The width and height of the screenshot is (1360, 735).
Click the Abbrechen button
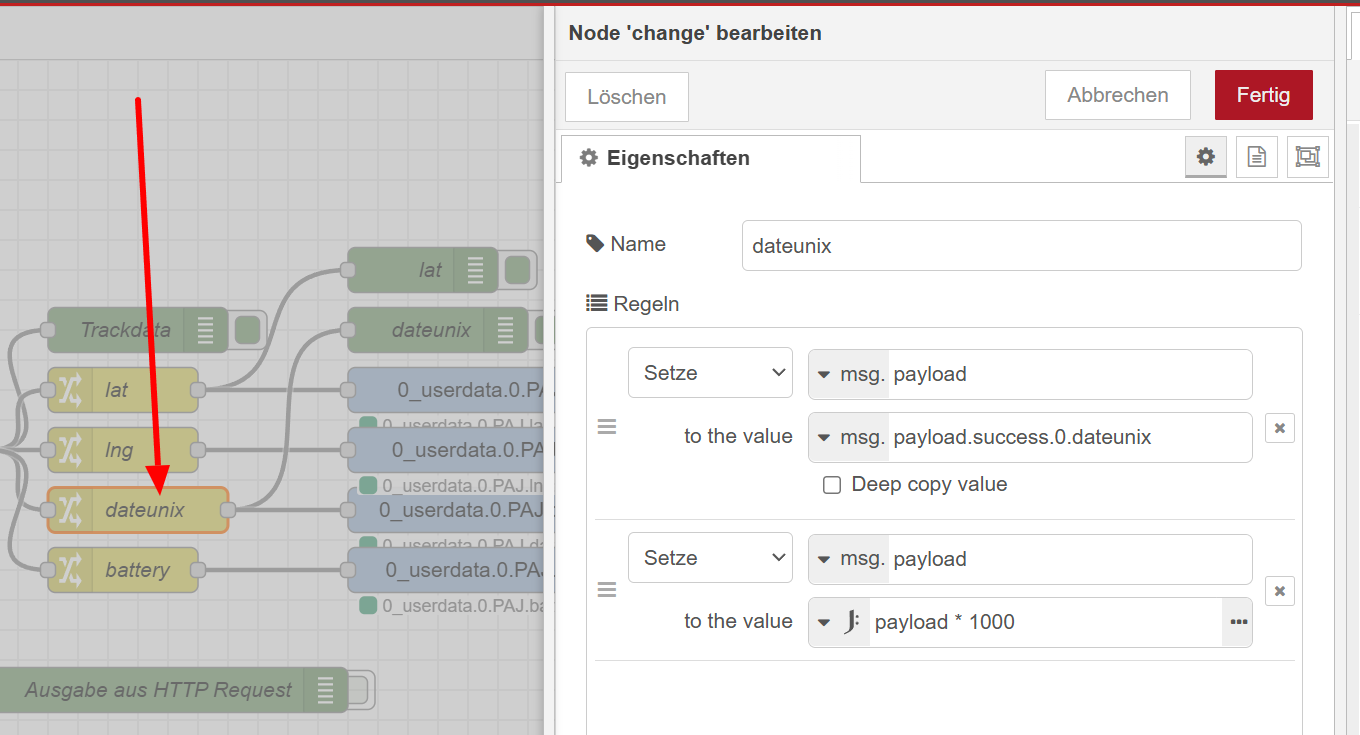pyautogui.click(x=1117, y=95)
